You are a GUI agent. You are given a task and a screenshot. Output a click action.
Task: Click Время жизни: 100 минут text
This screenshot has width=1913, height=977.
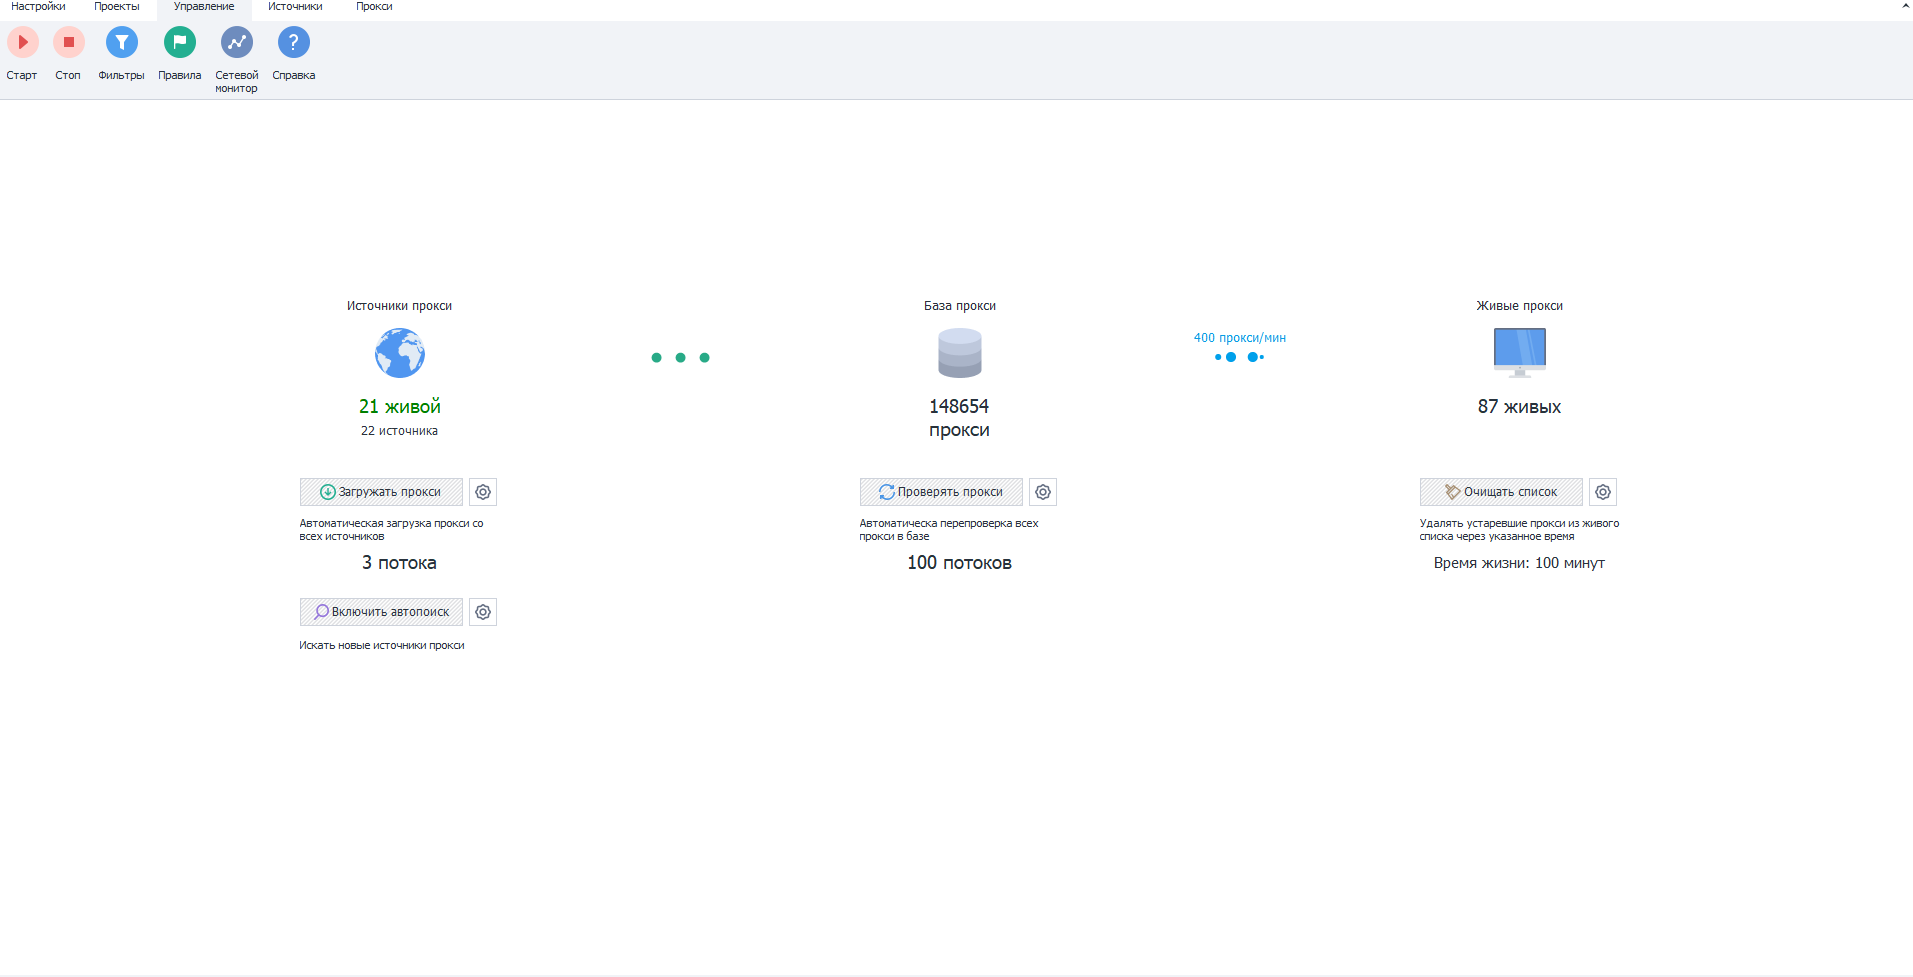click(x=1519, y=563)
